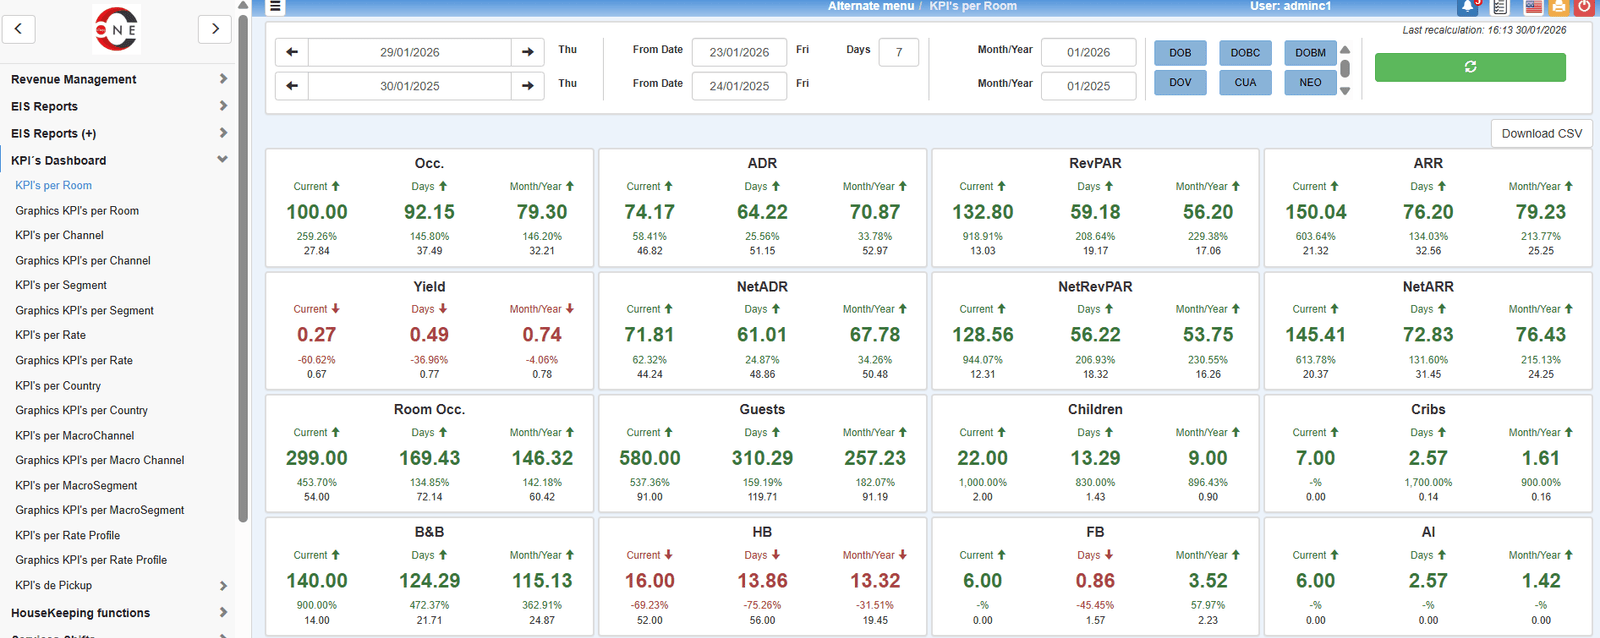Open Graphics KPI's per Country
Image resolution: width=1600 pixels, height=638 pixels.
pyautogui.click(x=81, y=411)
